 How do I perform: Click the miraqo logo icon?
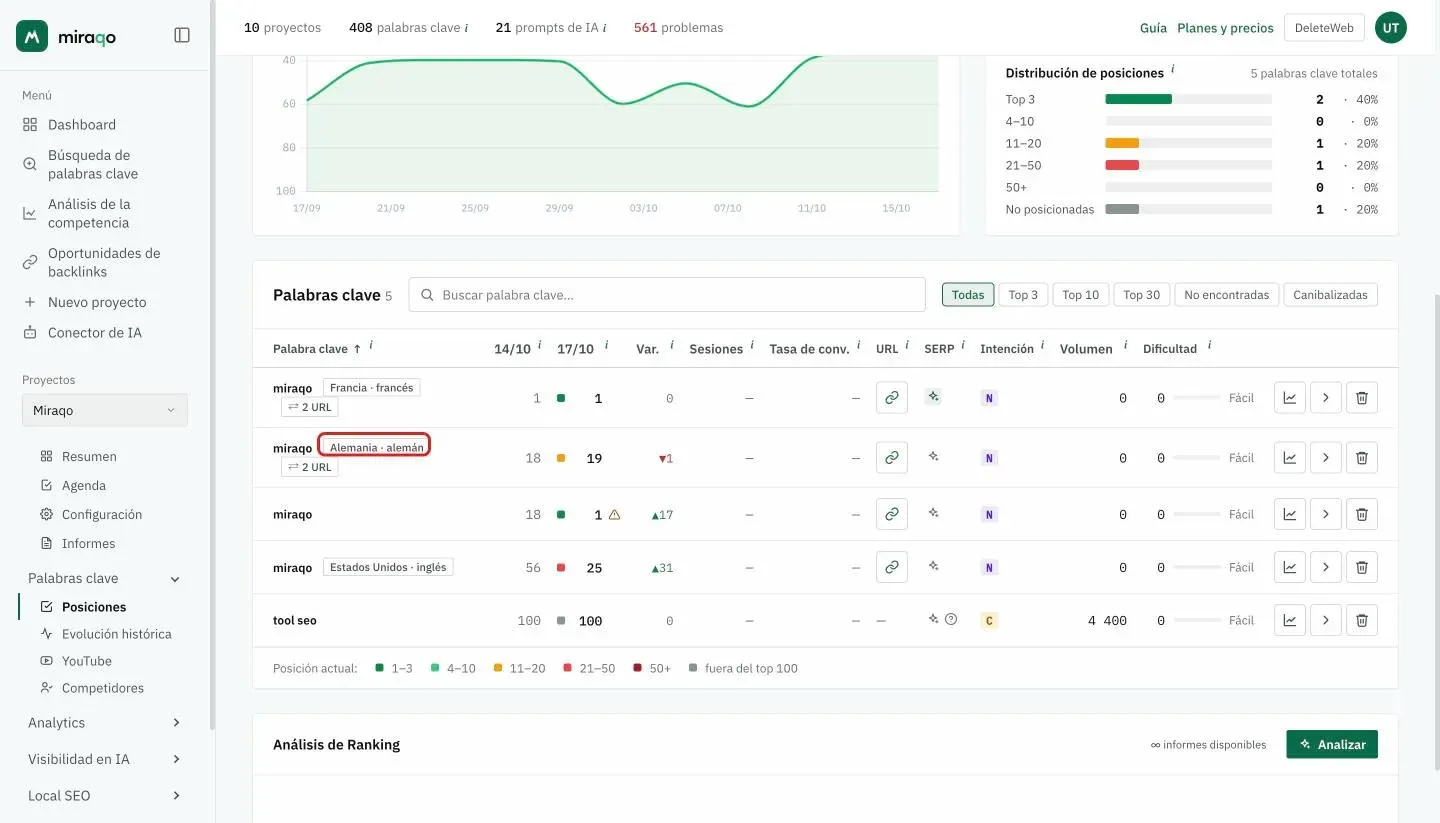coord(32,36)
